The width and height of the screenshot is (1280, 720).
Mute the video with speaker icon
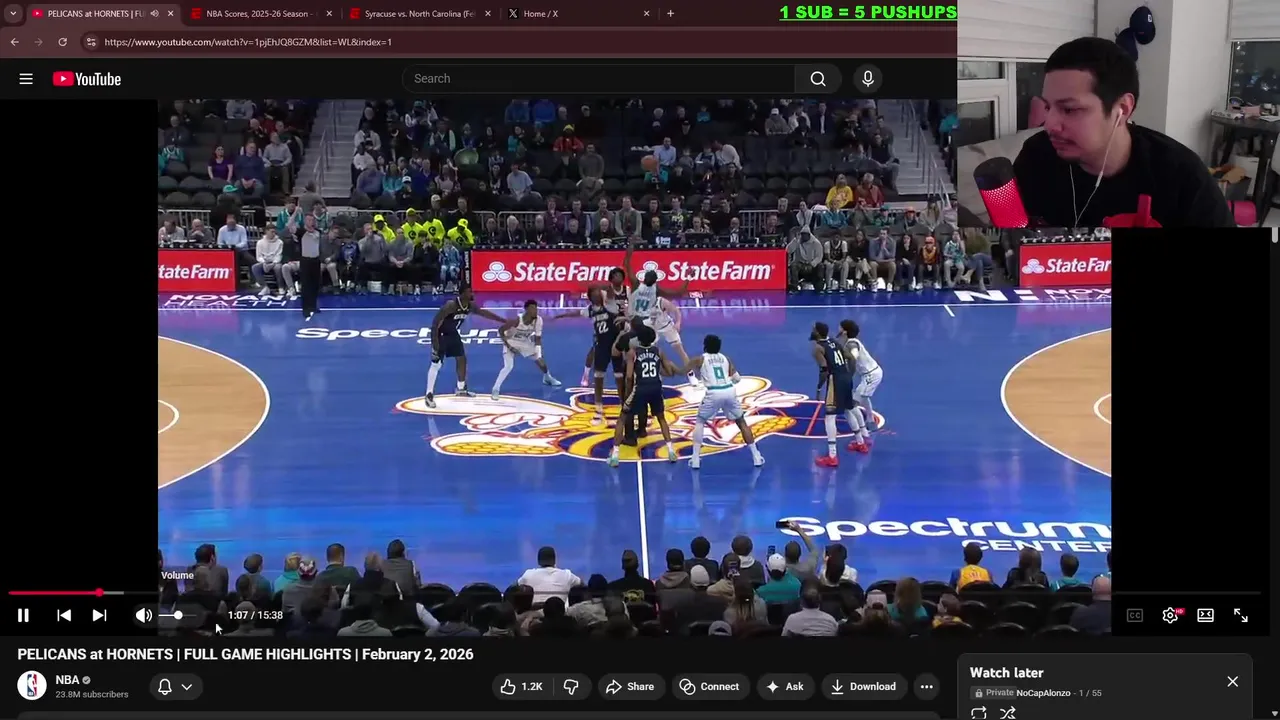coord(144,615)
